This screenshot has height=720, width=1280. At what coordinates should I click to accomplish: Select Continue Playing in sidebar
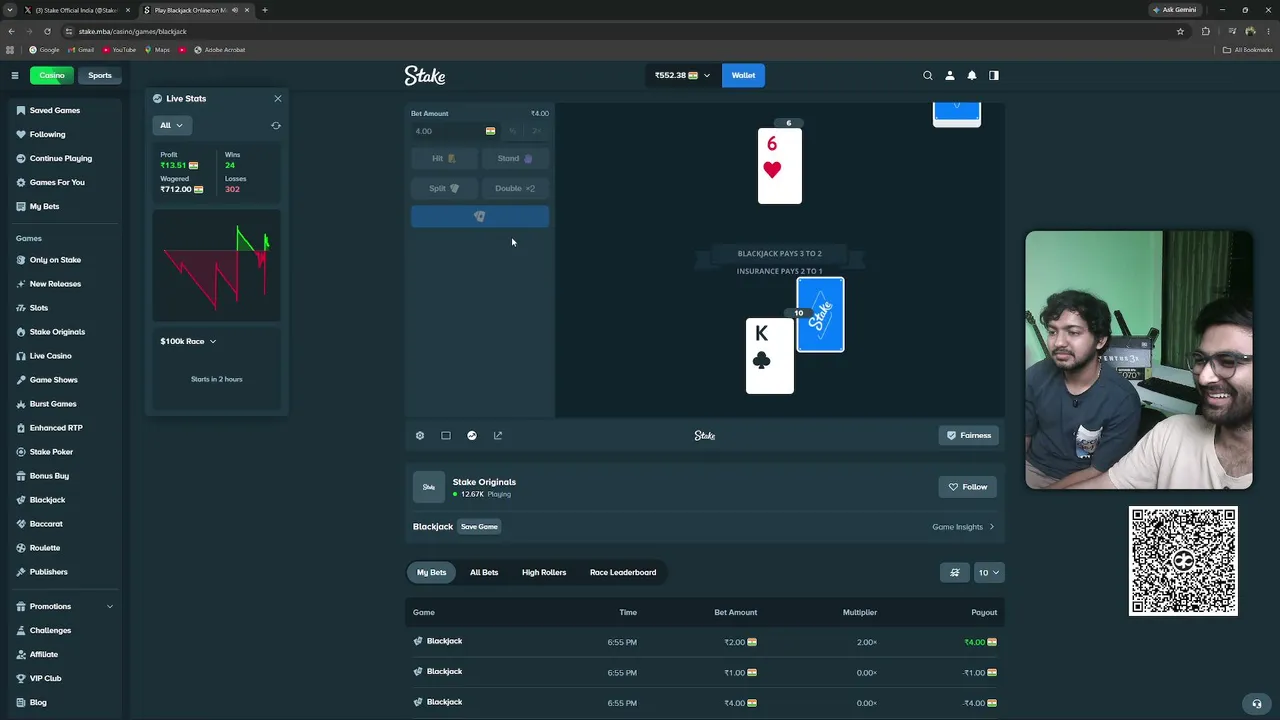[62, 158]
